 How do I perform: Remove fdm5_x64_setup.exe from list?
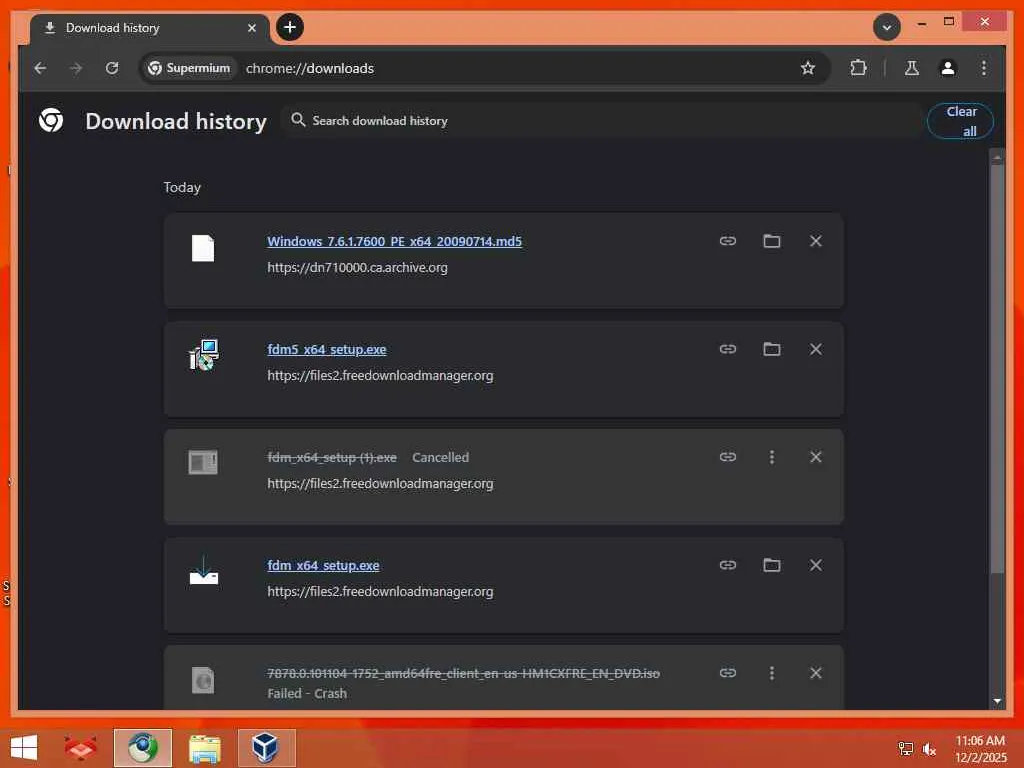pos(816,349)
